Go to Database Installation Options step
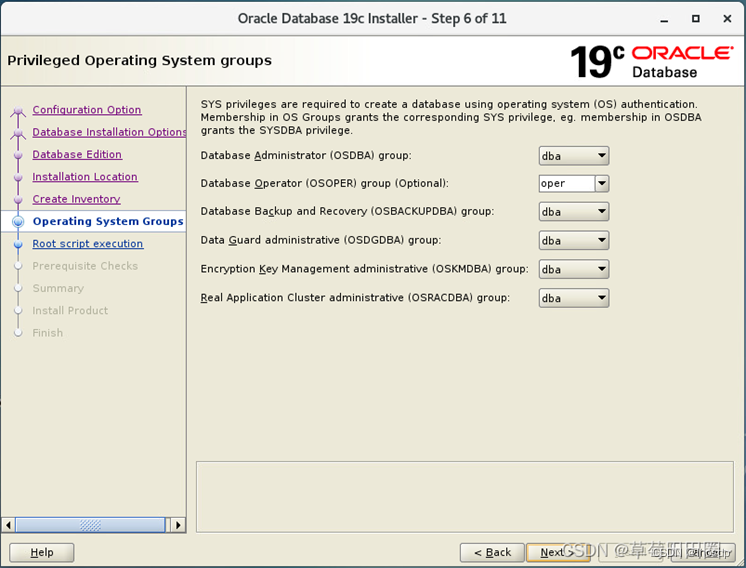 (x=109, y=132)
